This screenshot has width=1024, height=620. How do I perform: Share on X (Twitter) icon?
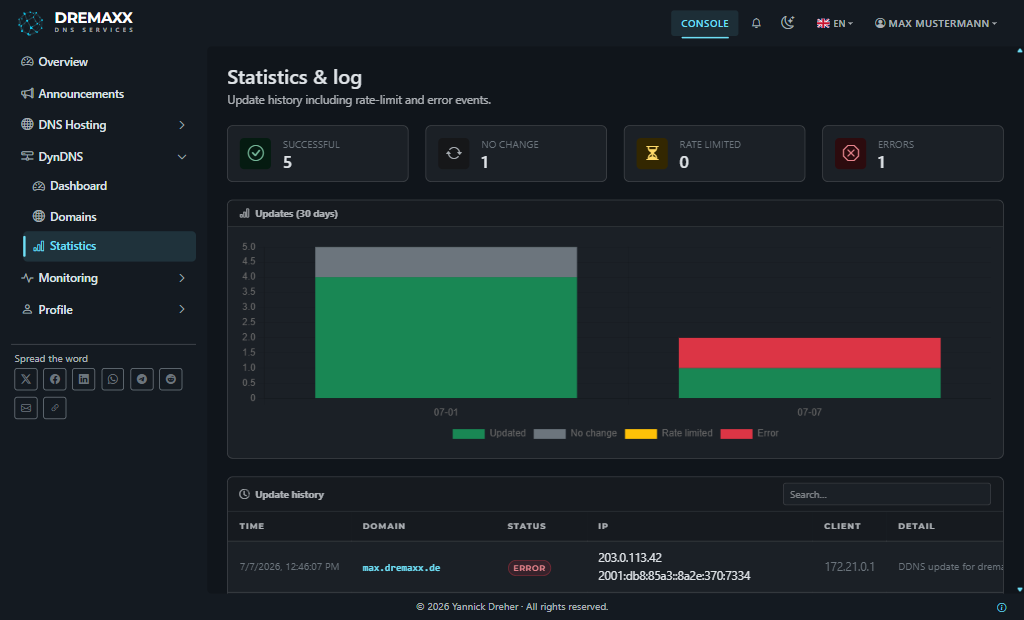click(26, 379)
